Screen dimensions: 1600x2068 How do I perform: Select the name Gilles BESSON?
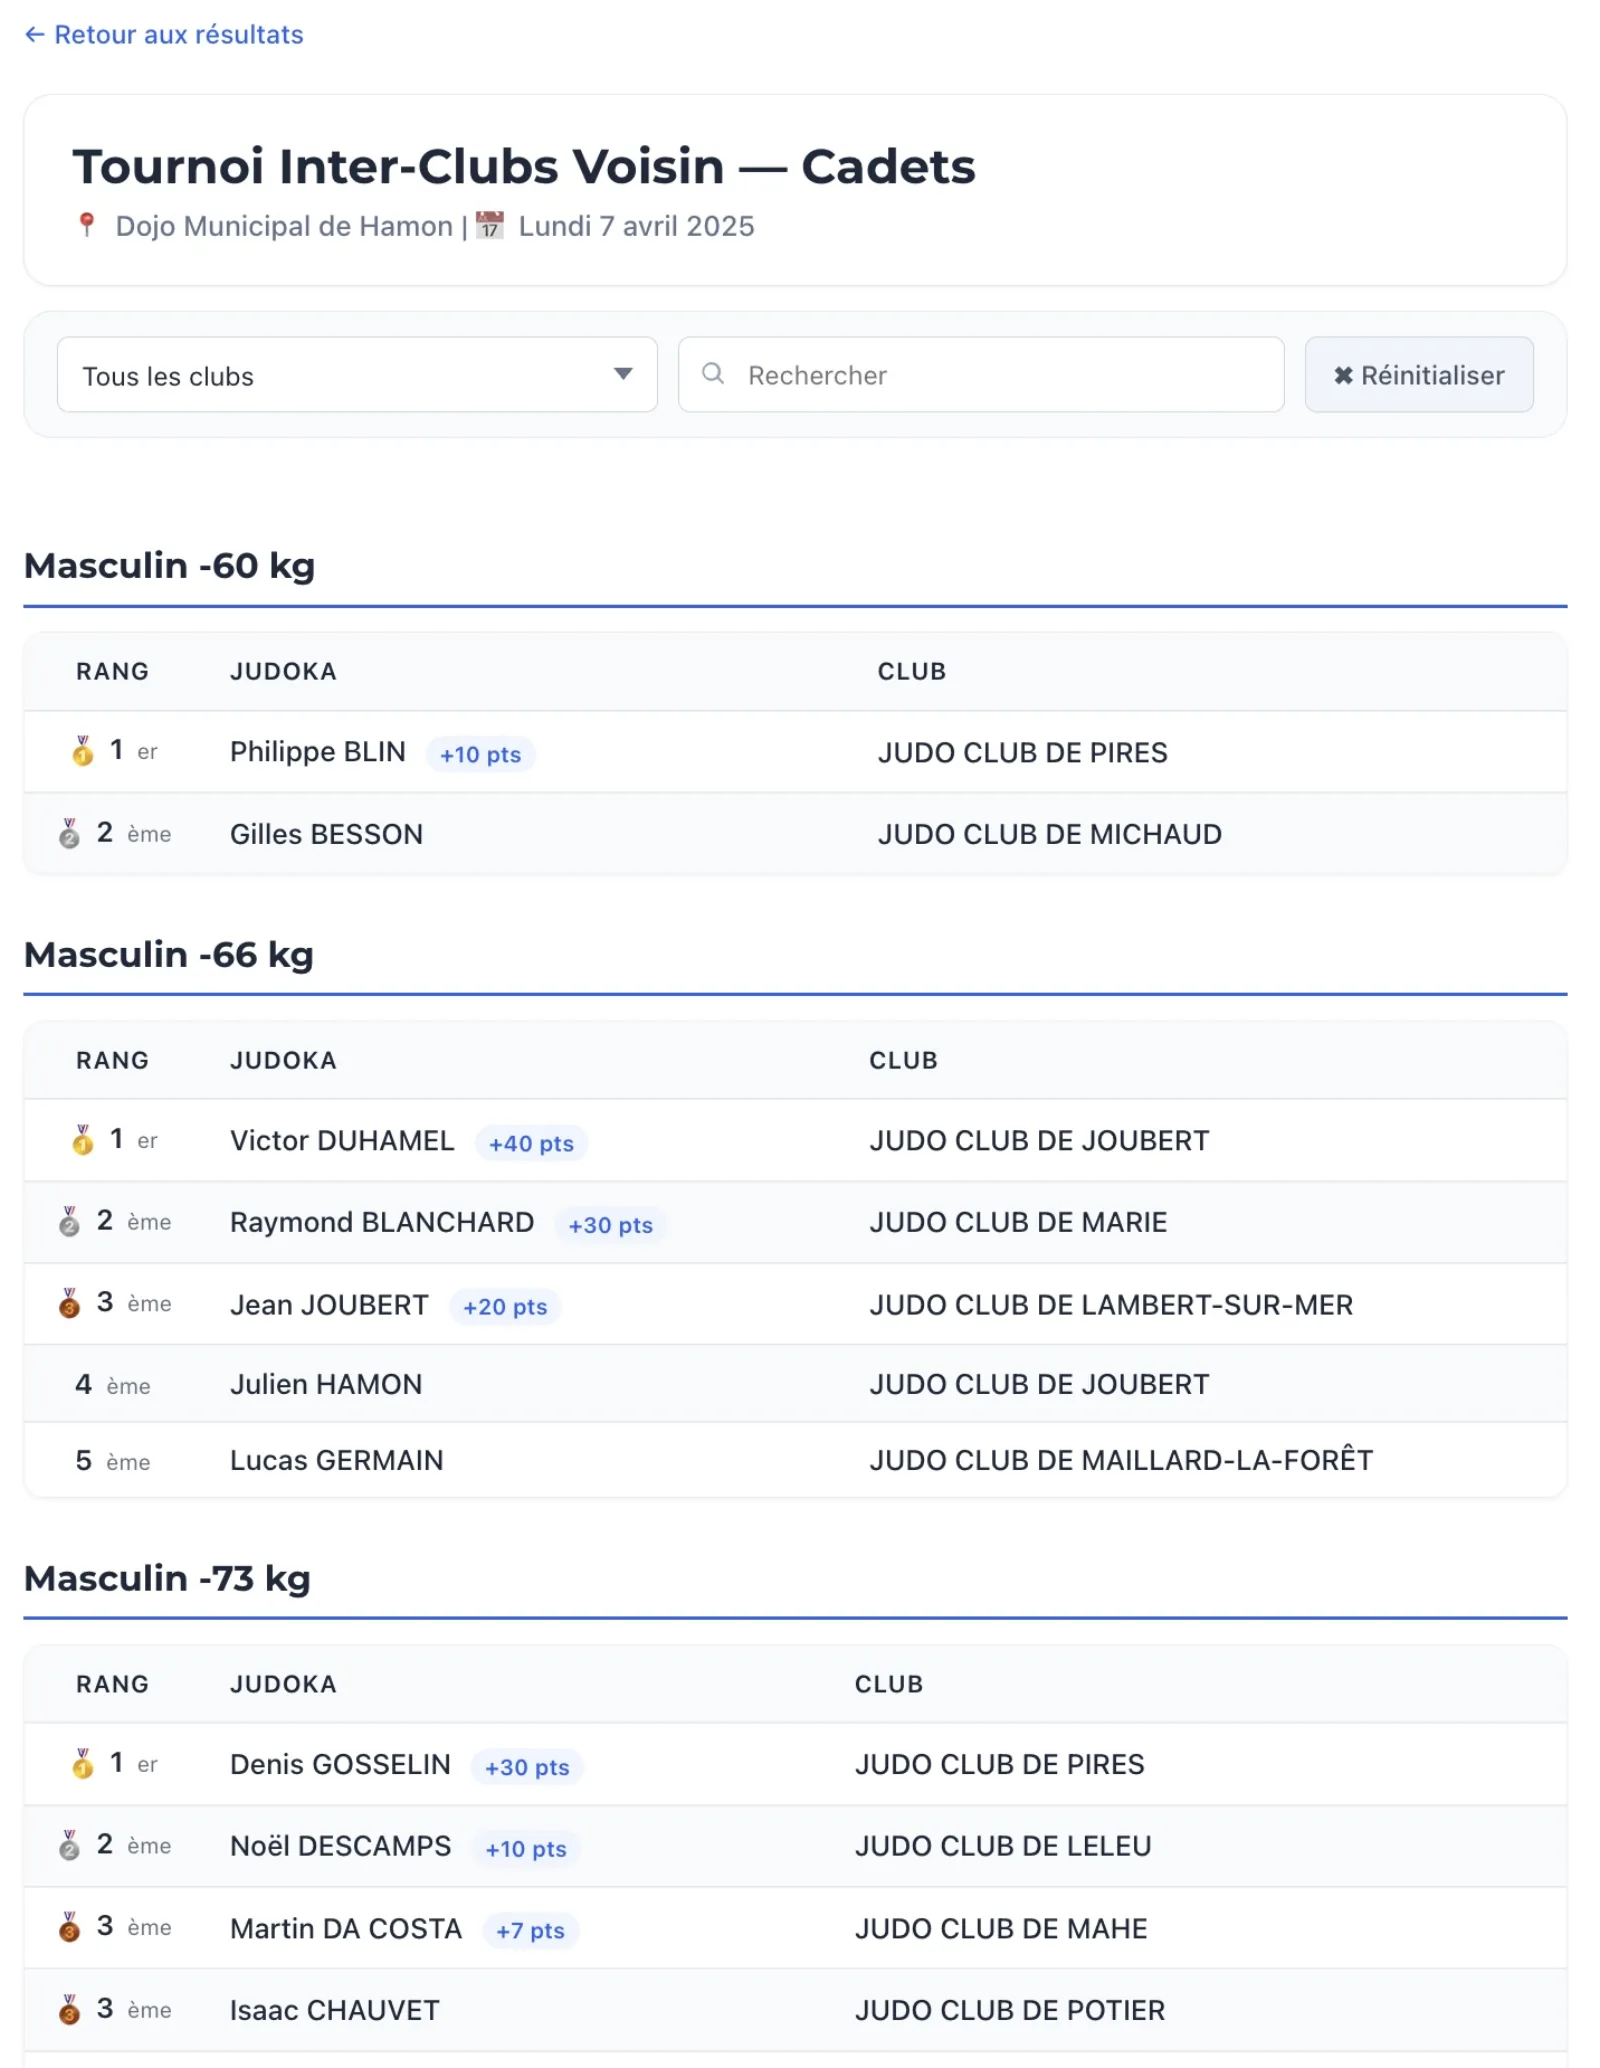(x=327, y=834)
